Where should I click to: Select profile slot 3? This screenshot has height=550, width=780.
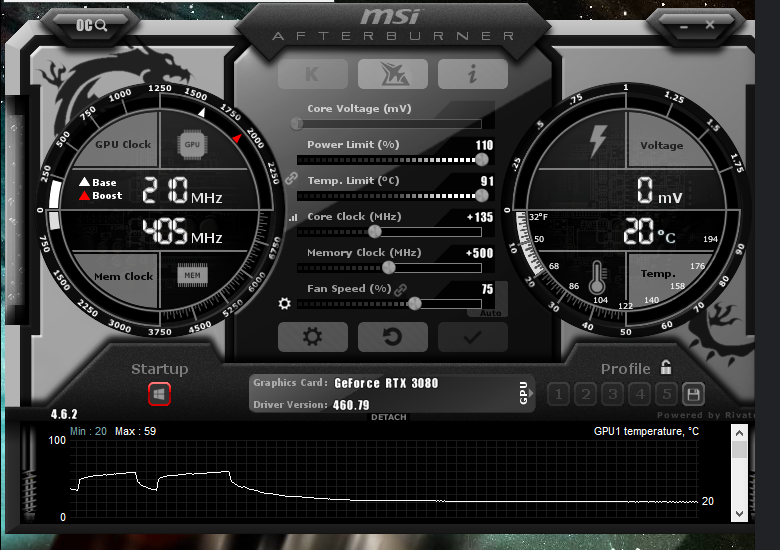[x=612, y=395]
